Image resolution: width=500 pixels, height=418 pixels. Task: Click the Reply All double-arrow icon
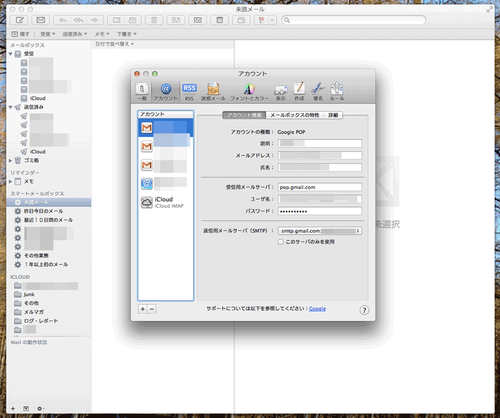tap(78, 20)
